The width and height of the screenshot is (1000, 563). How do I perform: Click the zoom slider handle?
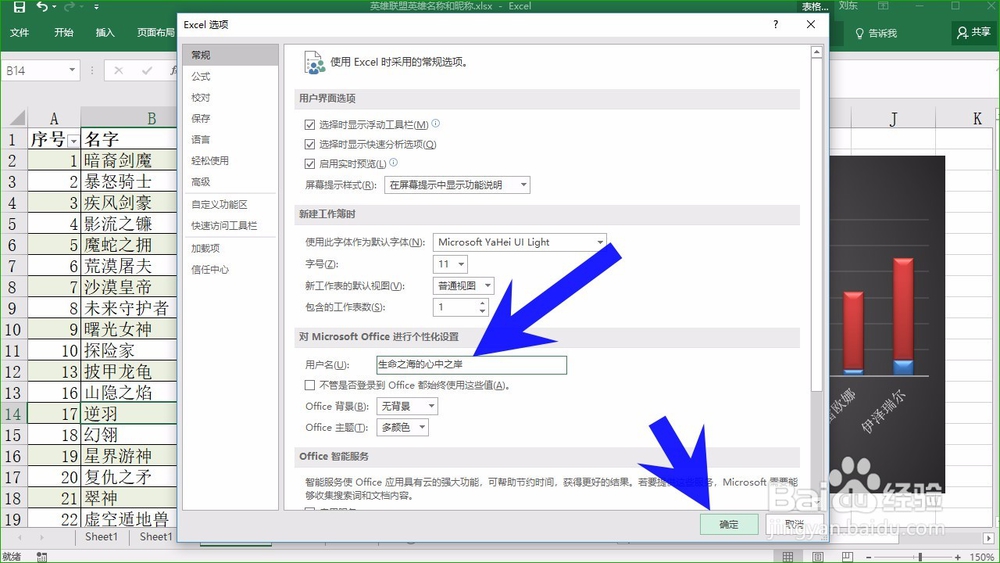click(x=920, y=557)
